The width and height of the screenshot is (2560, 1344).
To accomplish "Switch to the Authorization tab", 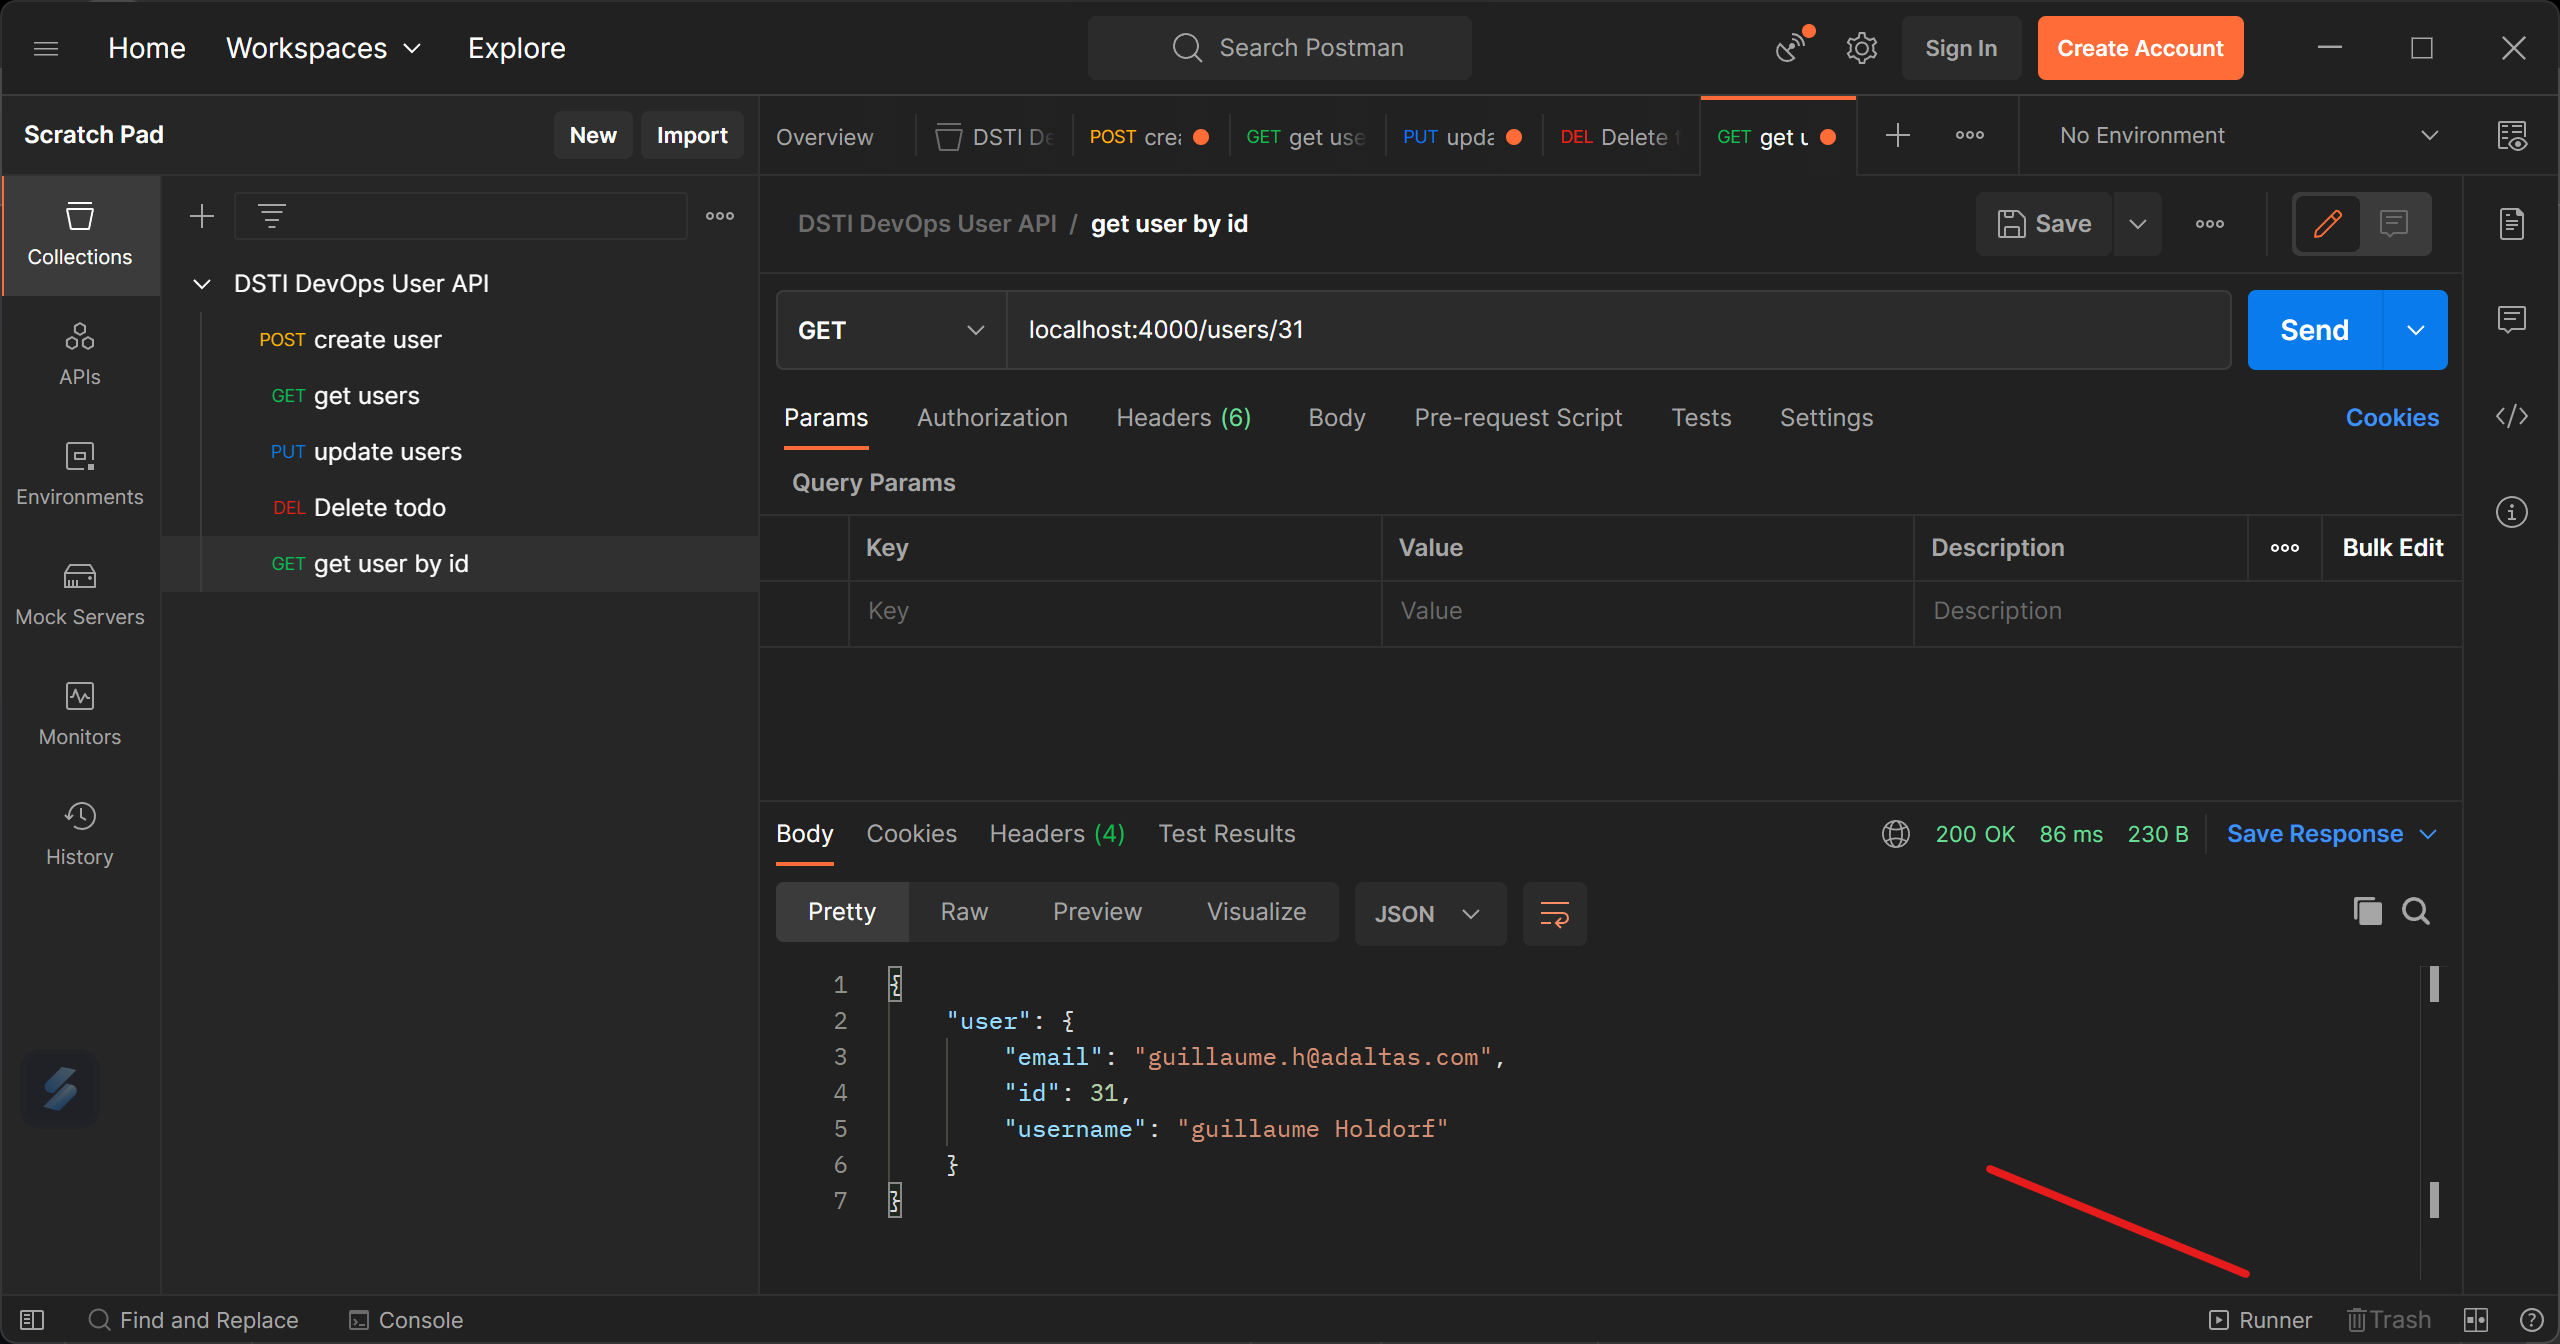I will point(992,418).
